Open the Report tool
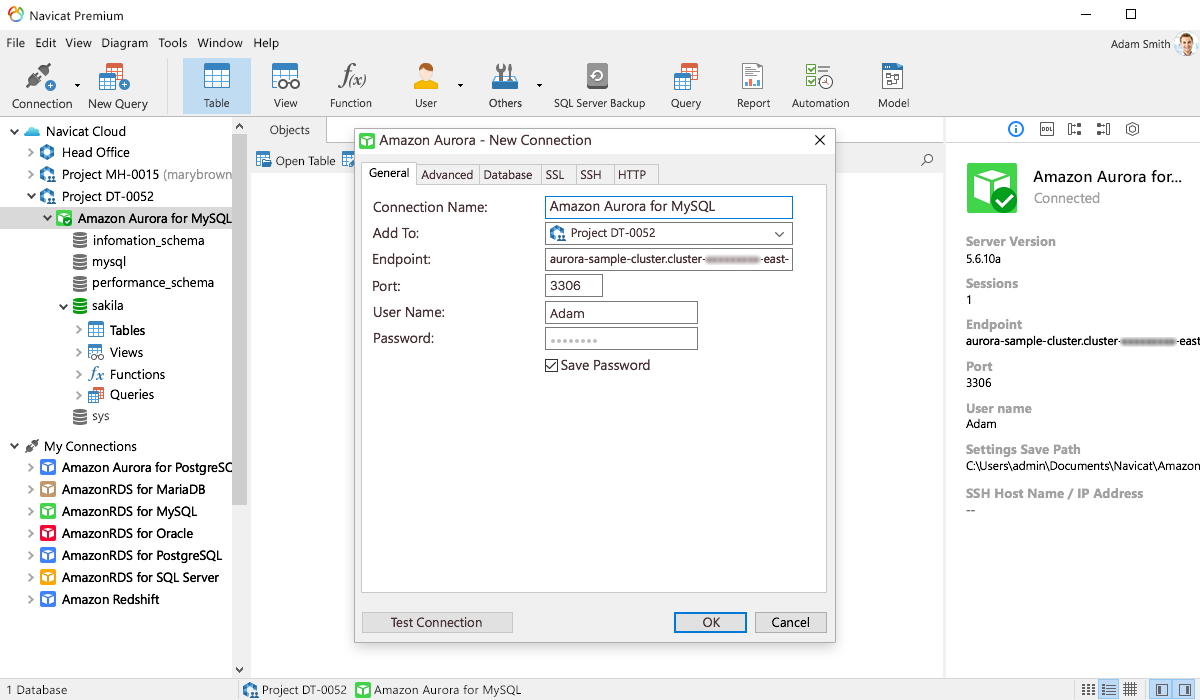 (x=753, y=86)
